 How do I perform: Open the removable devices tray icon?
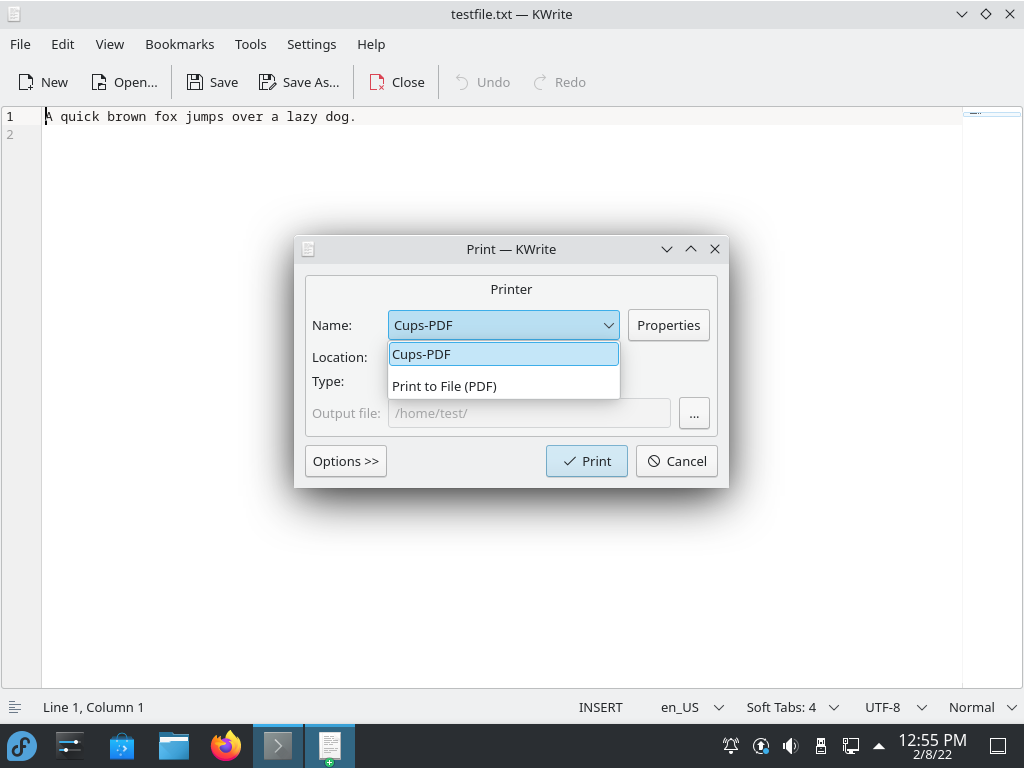821,746
